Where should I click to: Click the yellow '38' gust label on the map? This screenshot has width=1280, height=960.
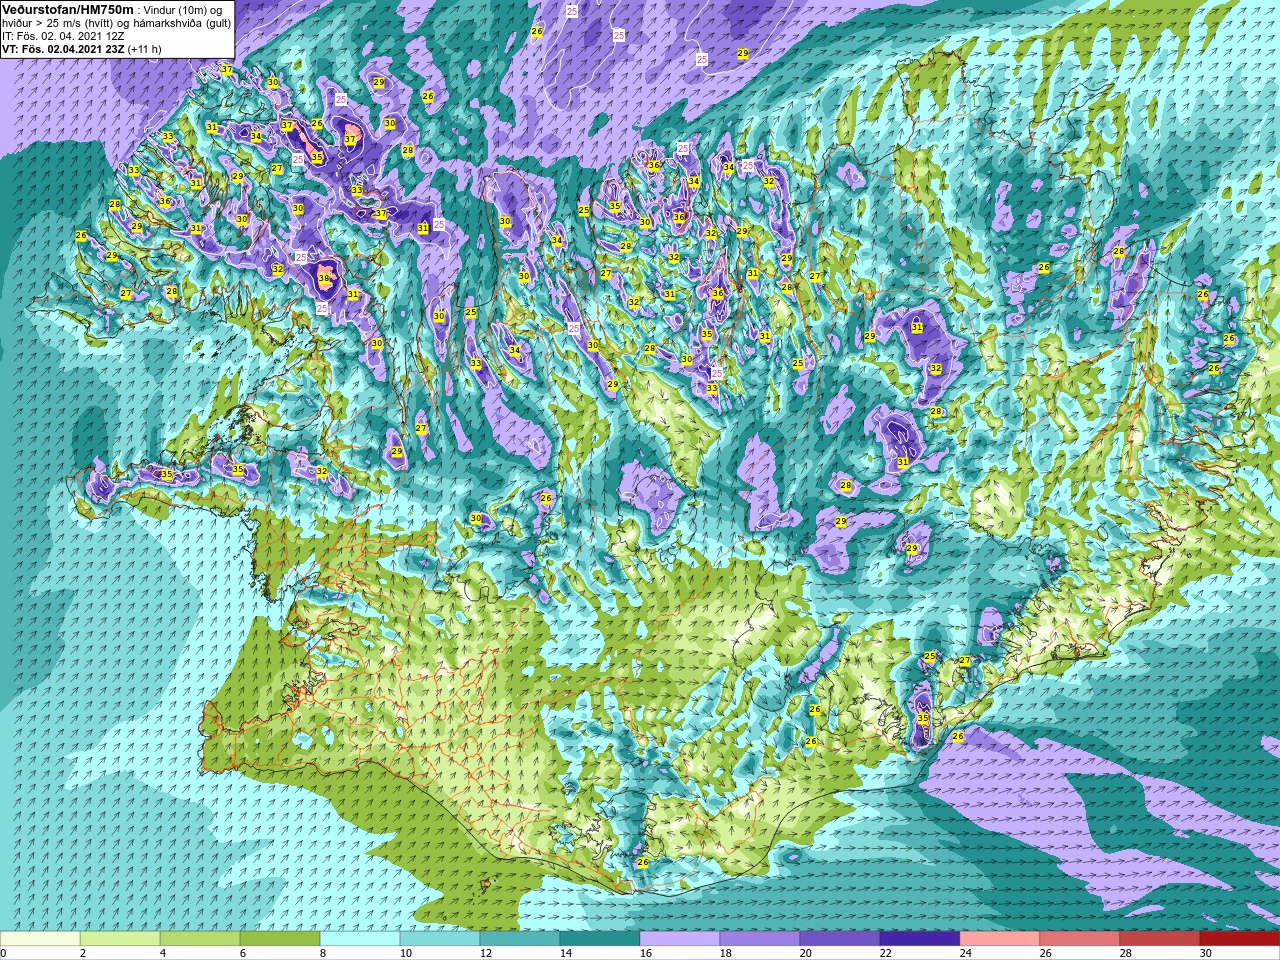click(x=324, y=279)
